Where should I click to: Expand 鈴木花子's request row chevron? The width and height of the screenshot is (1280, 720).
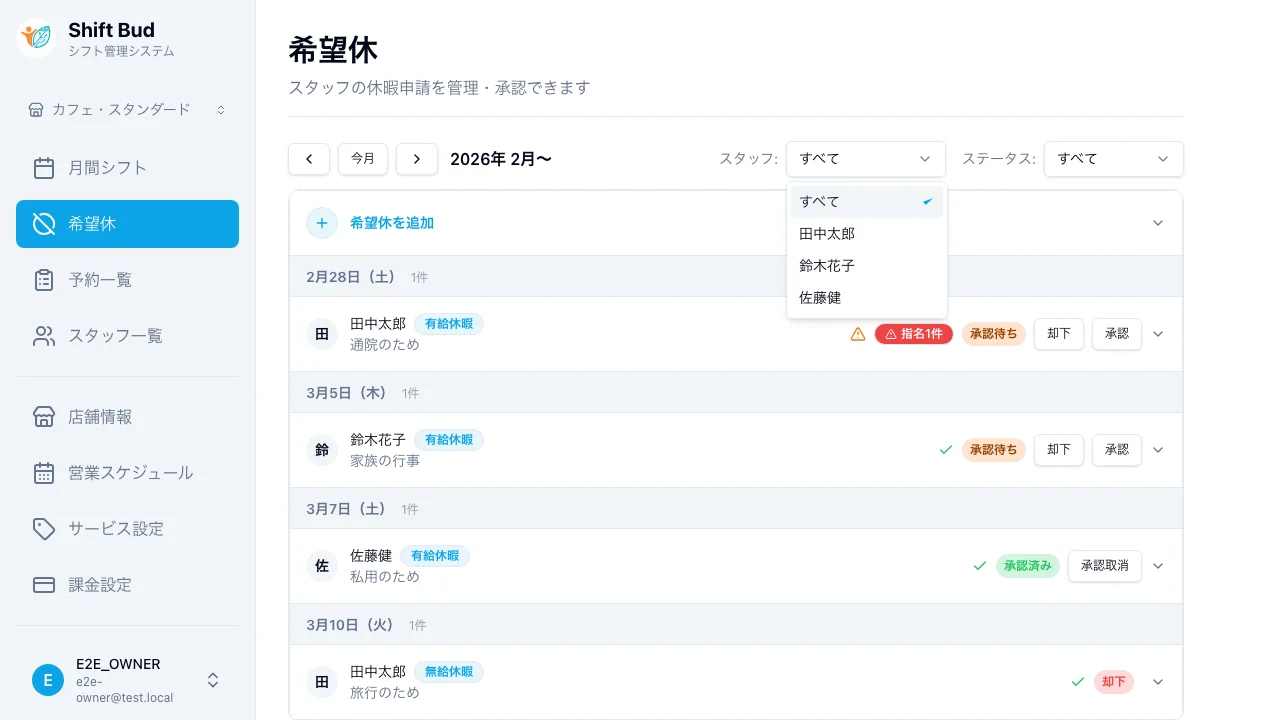pos(1157,449)
